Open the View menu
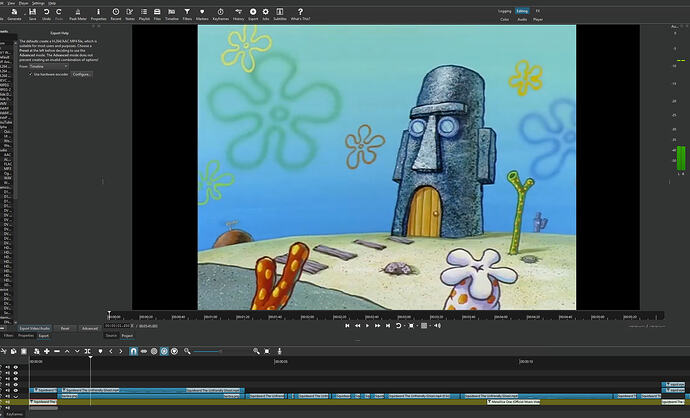690x418 pixels. (x=11, y=3)
